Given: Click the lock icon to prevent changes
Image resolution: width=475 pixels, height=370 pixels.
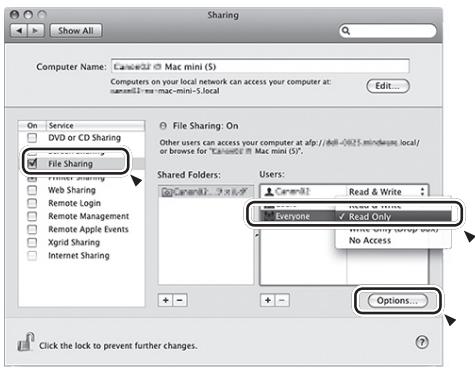Looking at the screenshot, I should 26,342.
